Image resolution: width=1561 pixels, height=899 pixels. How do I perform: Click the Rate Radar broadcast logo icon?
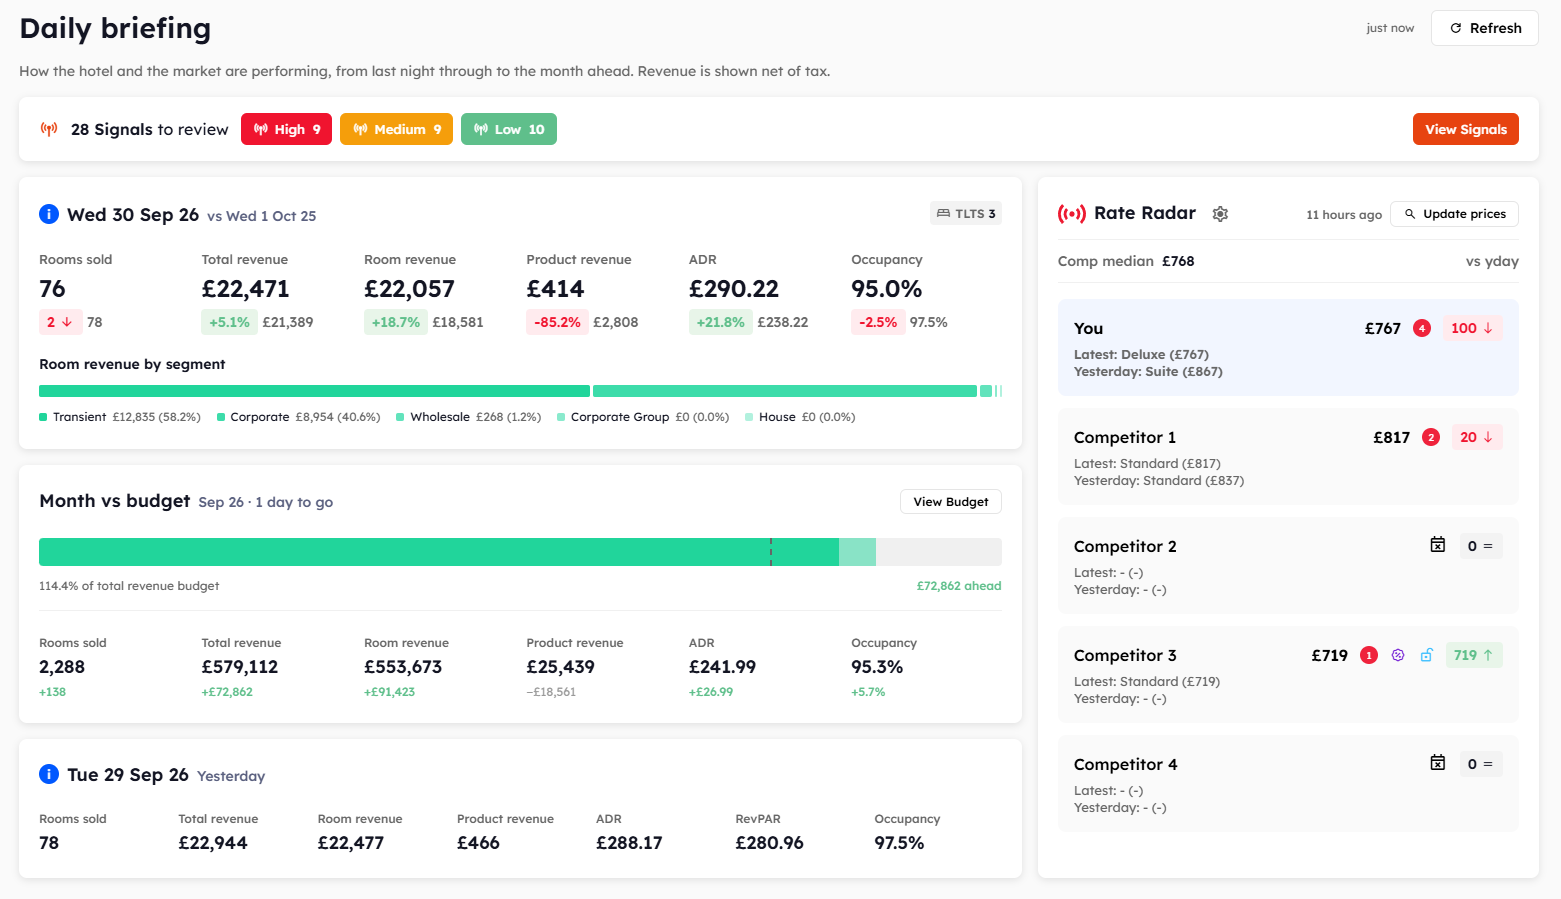click(1072, 214)
